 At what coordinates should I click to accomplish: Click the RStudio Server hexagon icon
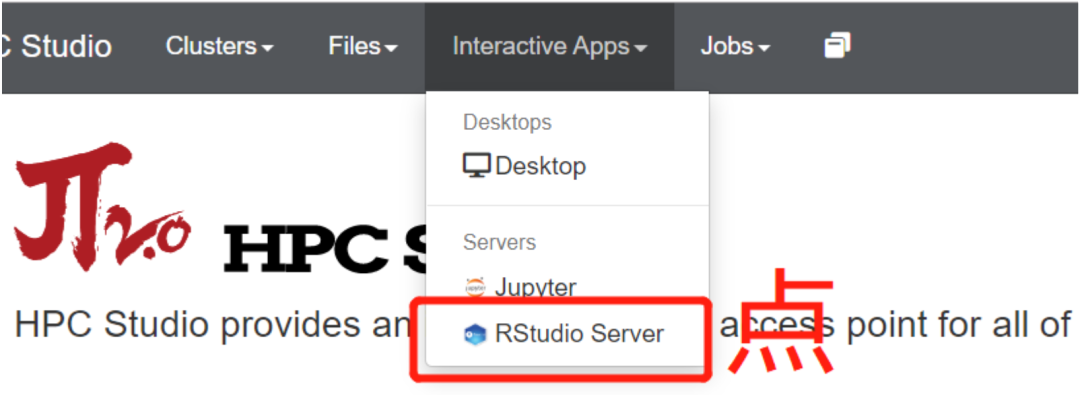click(475, 334)
